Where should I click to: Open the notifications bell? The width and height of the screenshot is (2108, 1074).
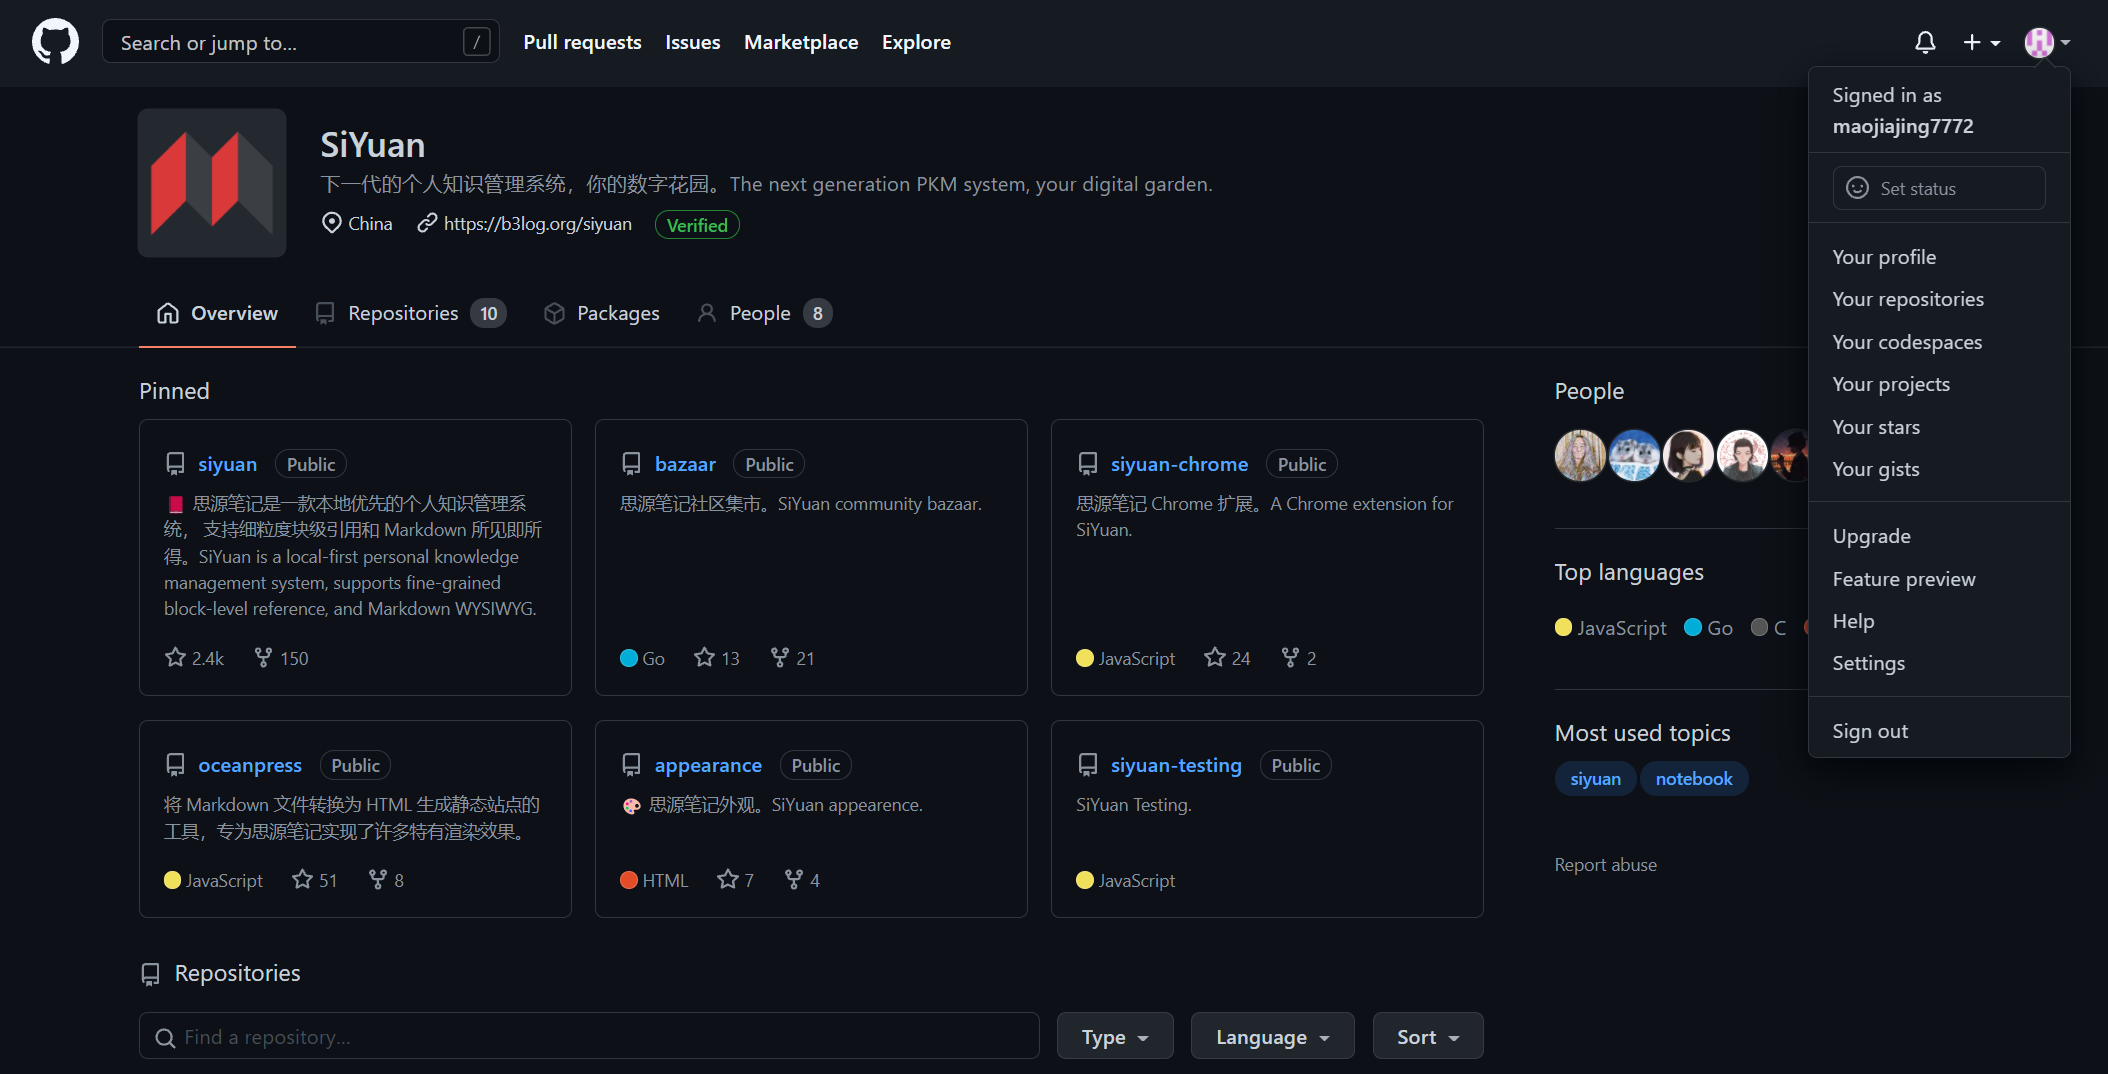(1924, 42)
